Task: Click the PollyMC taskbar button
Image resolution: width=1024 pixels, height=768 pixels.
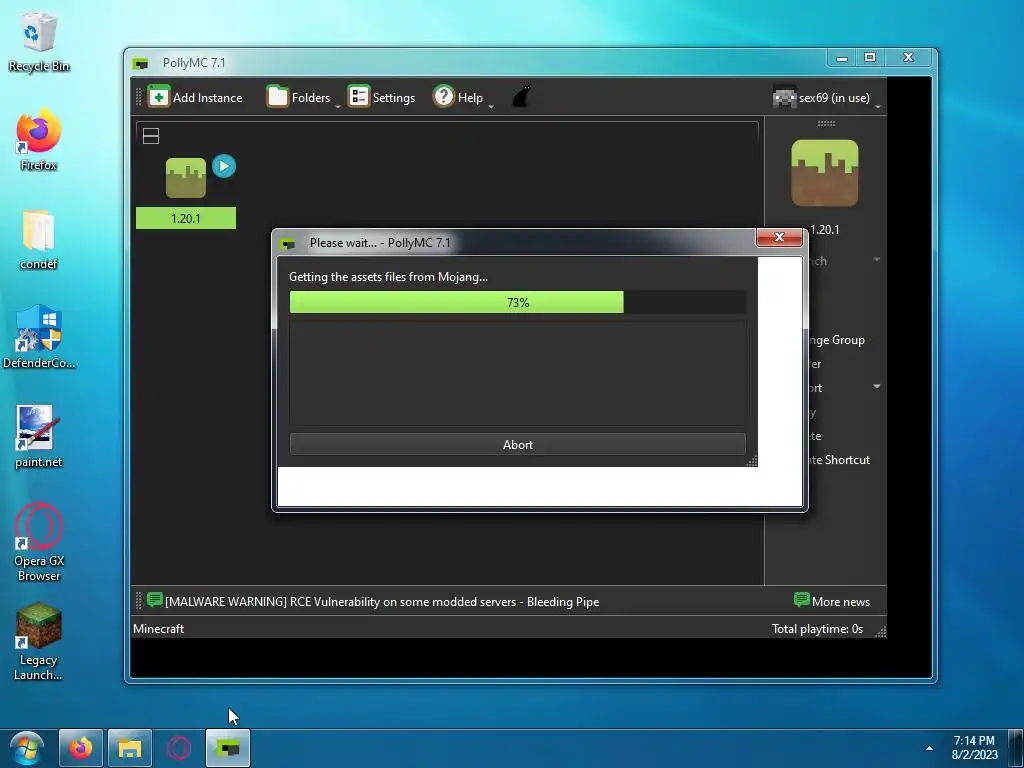Action: tap(228, 748)
